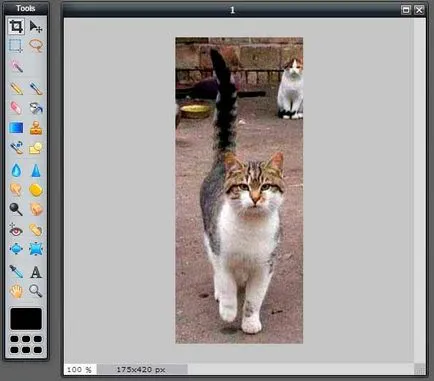Select the Burn hand tool
This screenshot has width=434, height=381.
pos(36,209)
